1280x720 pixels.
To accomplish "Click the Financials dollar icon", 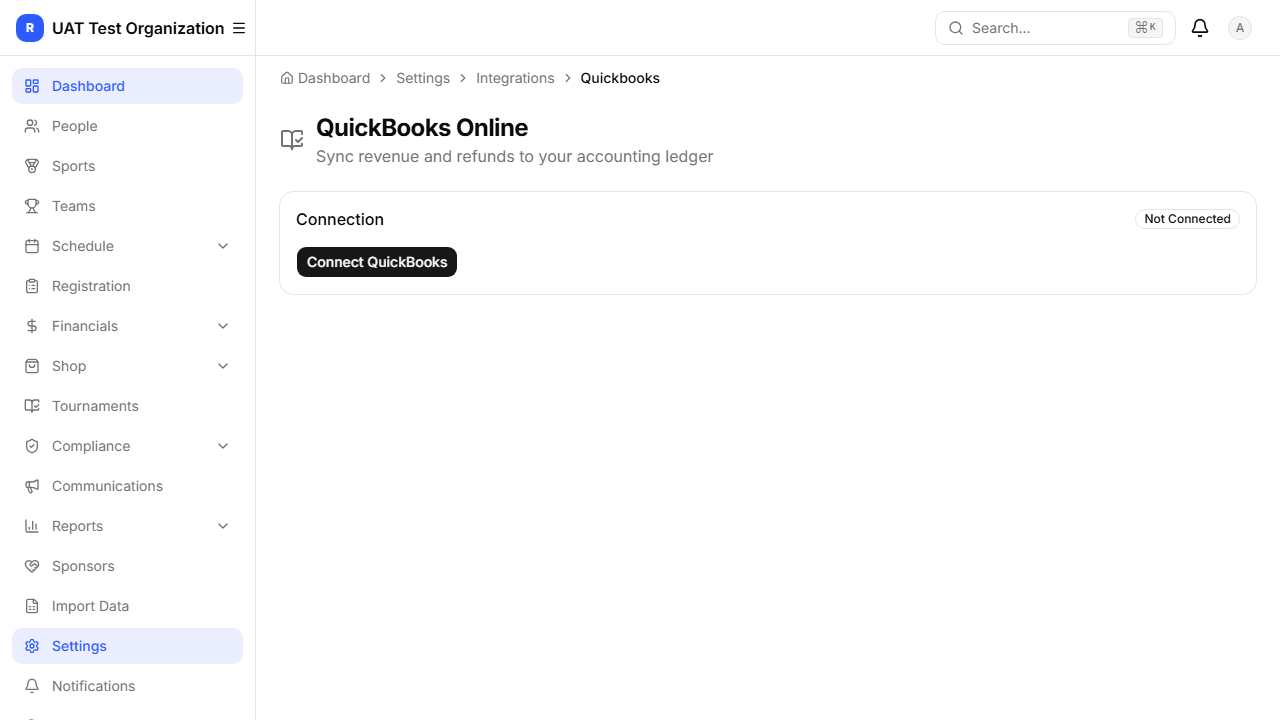I will [x=32, y=326].
